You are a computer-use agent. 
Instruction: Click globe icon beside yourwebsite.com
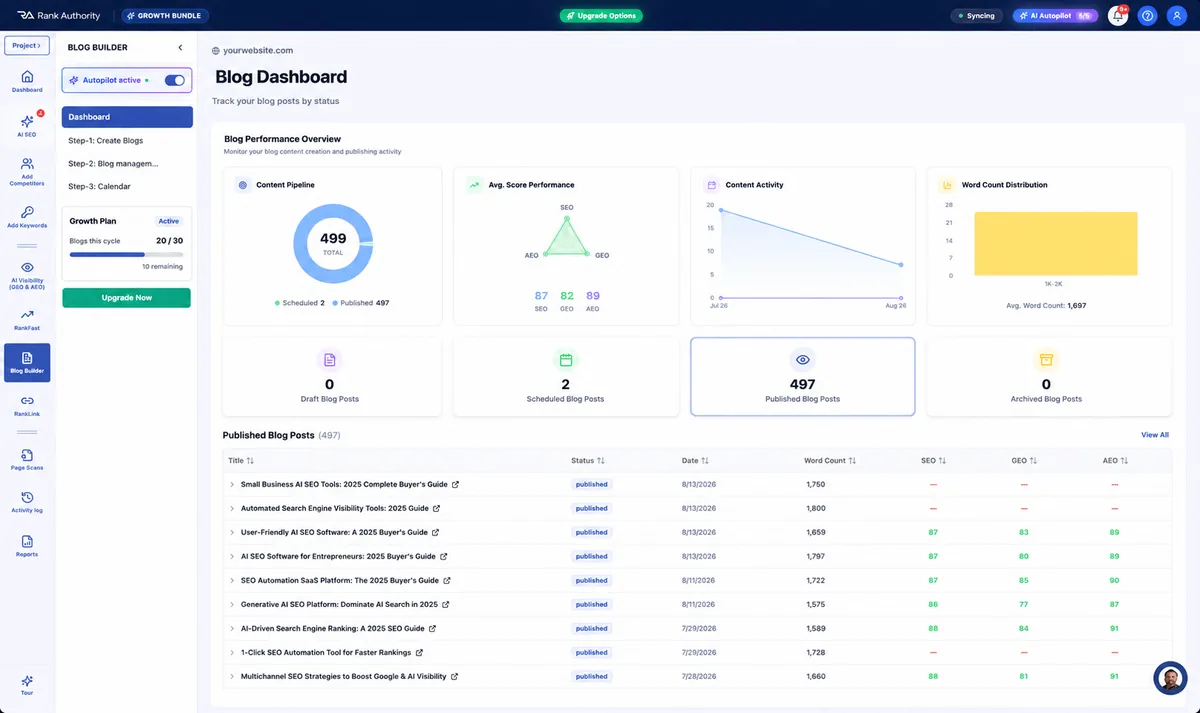[x=216, y=50]
